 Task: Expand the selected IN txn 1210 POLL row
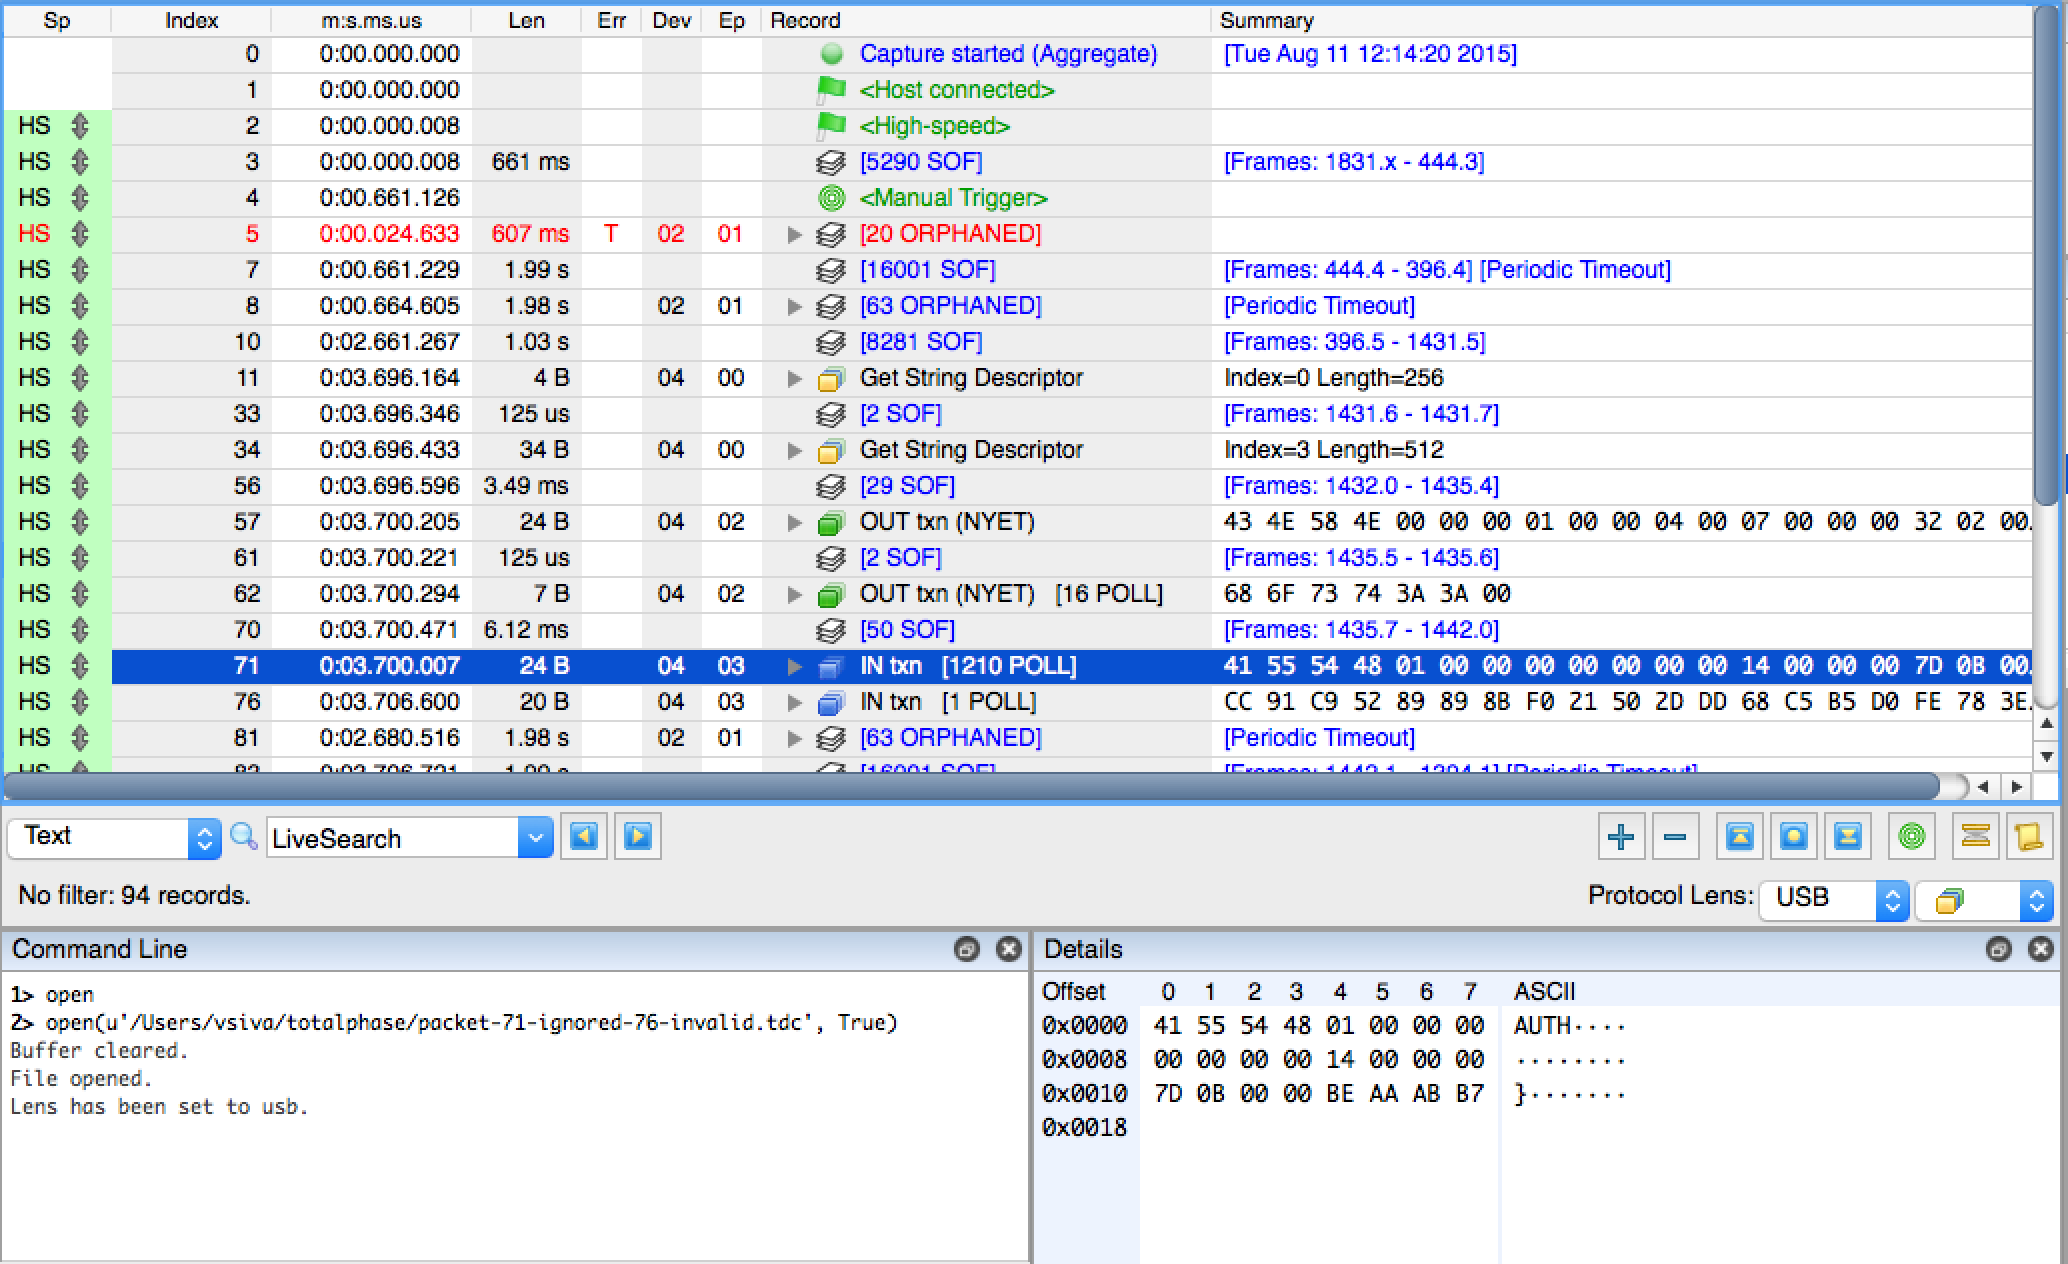(795, 666)
